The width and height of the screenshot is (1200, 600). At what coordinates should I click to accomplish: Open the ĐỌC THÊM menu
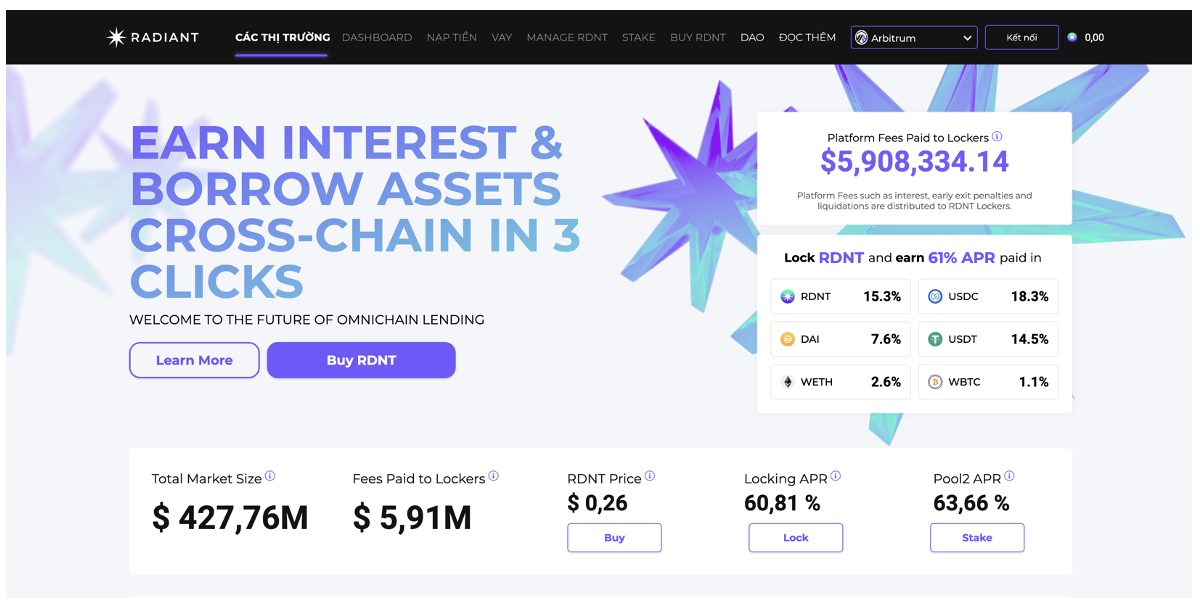[807, 38]
